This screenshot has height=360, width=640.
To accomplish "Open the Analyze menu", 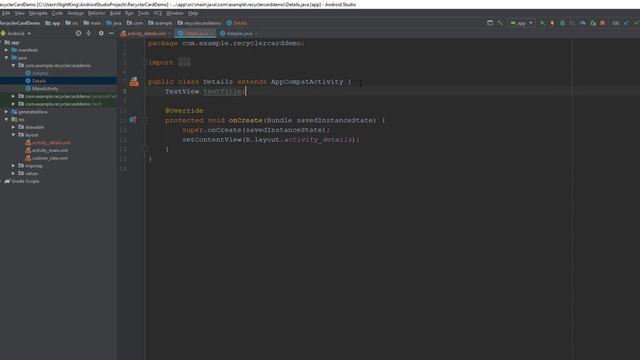I will pos(76,13).
